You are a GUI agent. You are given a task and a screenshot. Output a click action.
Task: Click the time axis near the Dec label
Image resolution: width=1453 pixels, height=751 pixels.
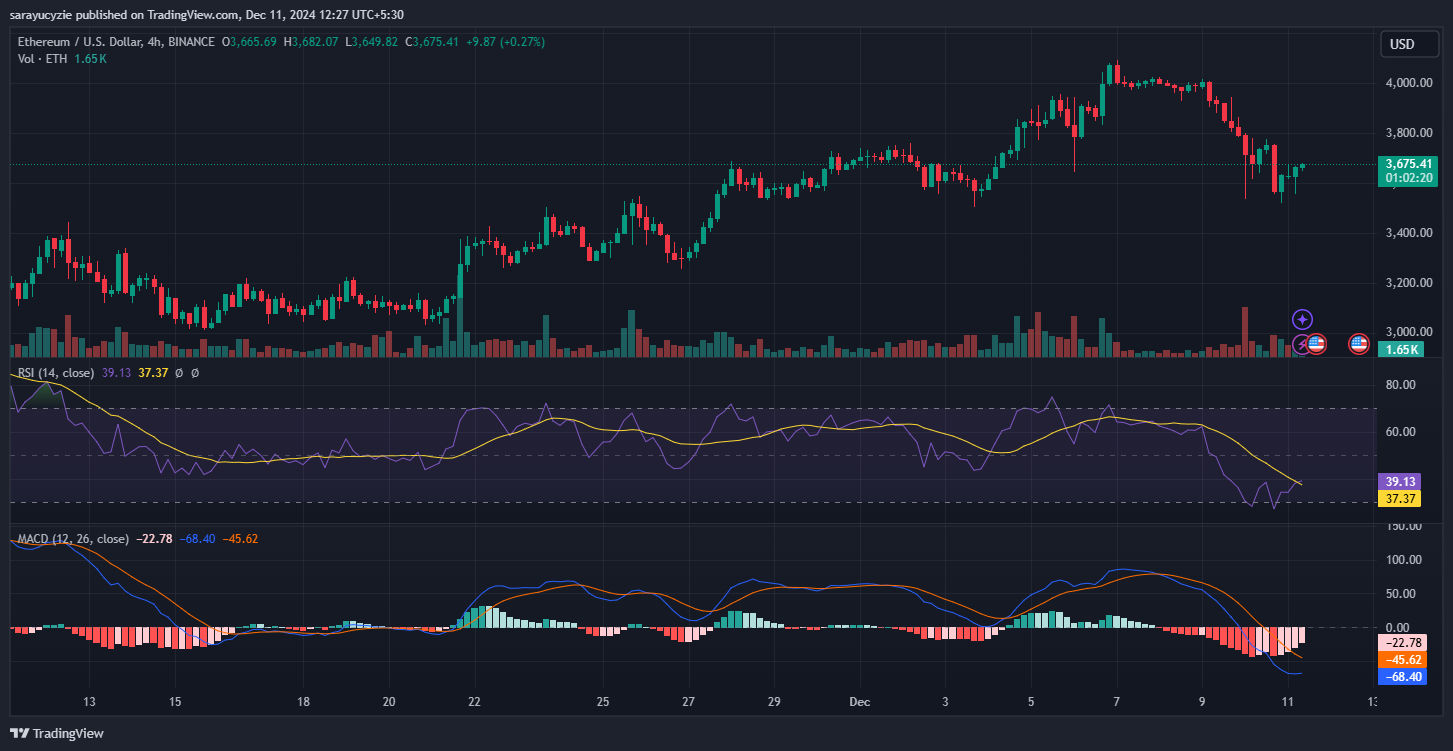[x=859, y=702]
